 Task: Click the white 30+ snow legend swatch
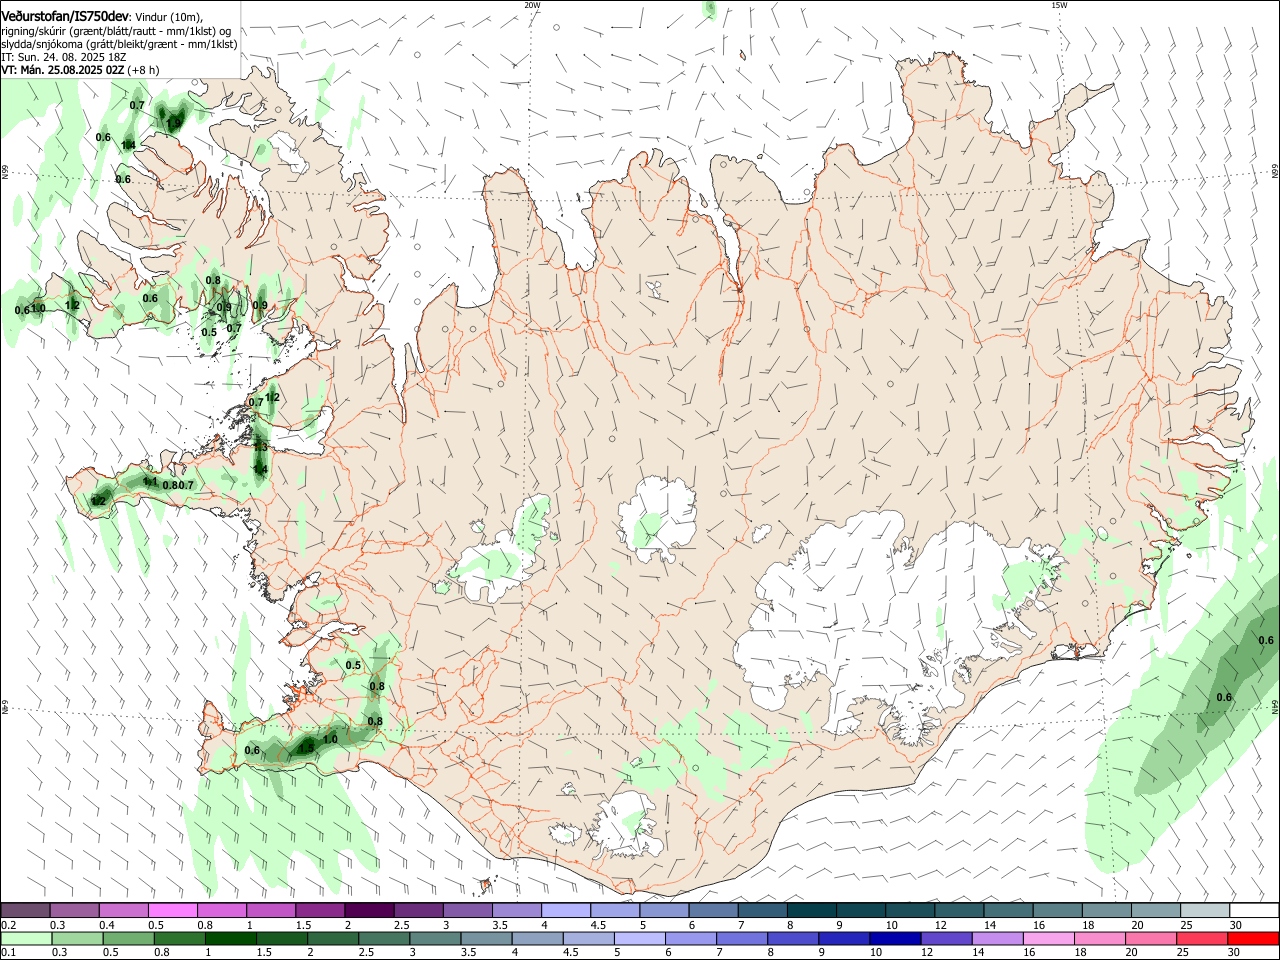(1254, 910)
